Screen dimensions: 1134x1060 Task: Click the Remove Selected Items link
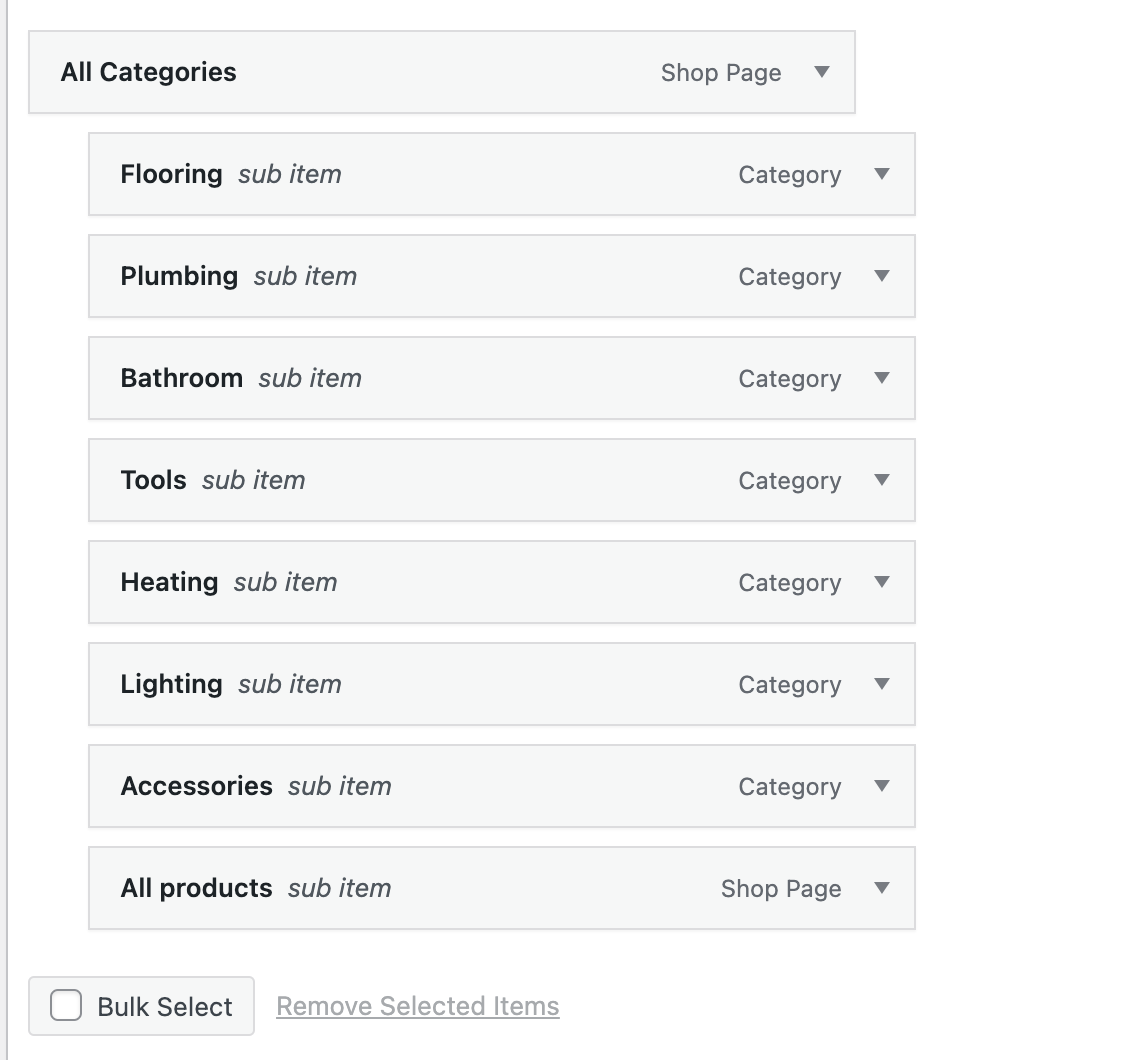pos(417,1006)
